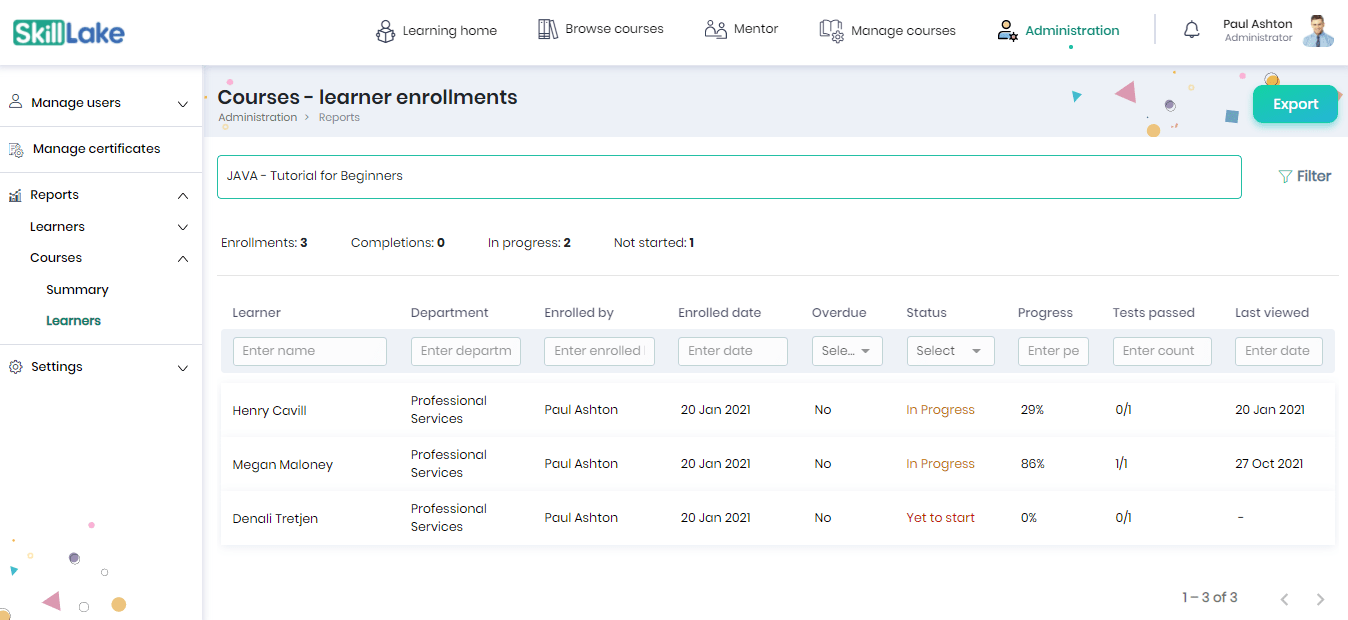1348x620 pixels.
Task: Follow the Reports breadcrumb link
Action: click(339, 118)
